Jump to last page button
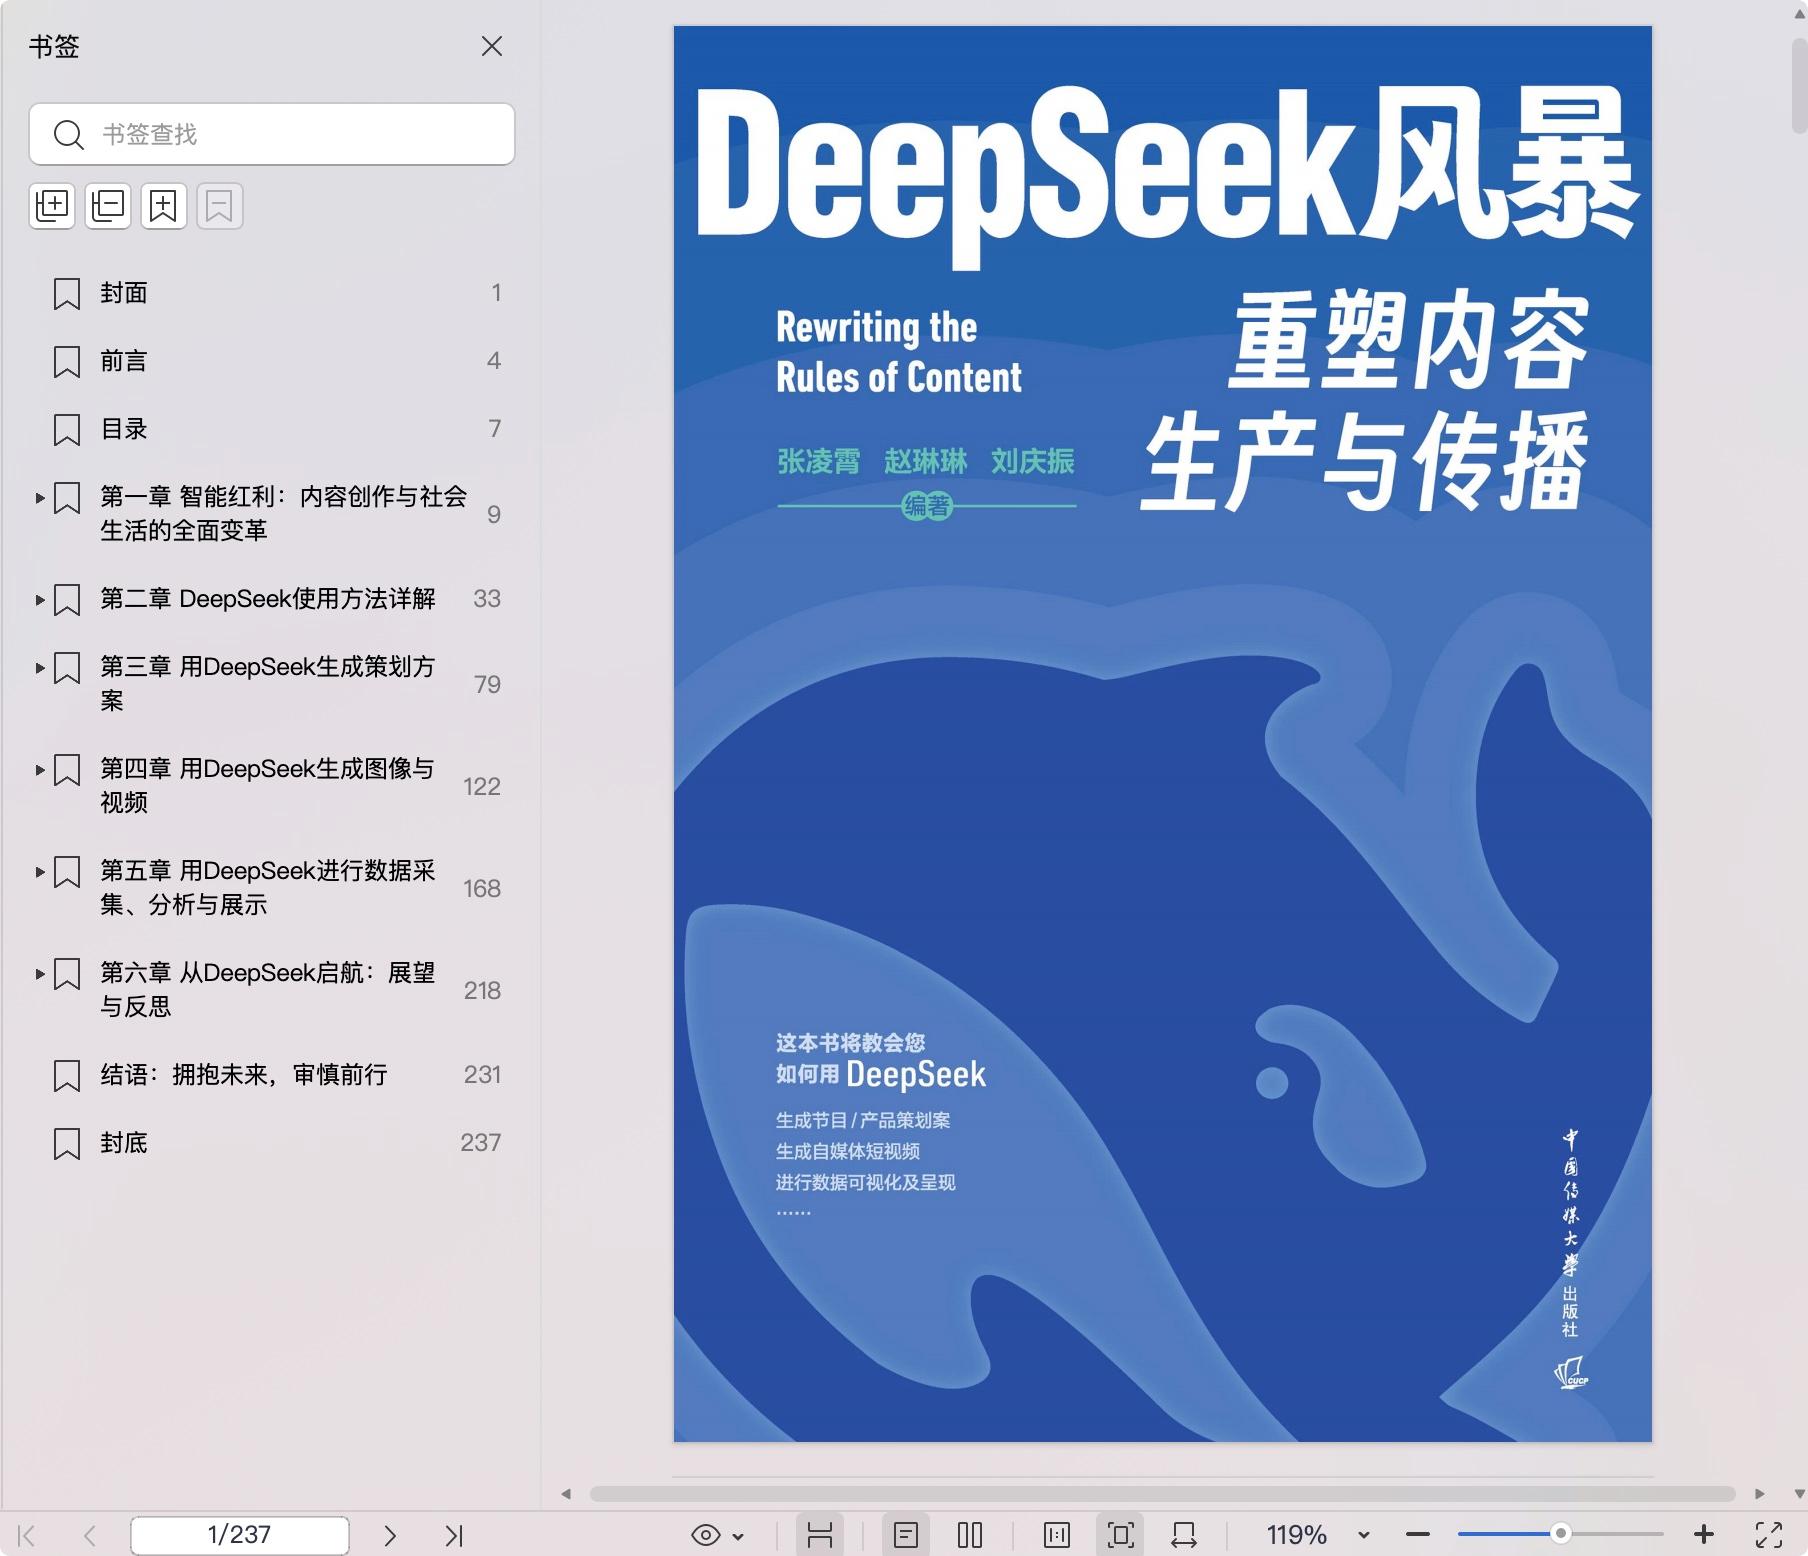1808x1556 pixels. [454, 1535]
